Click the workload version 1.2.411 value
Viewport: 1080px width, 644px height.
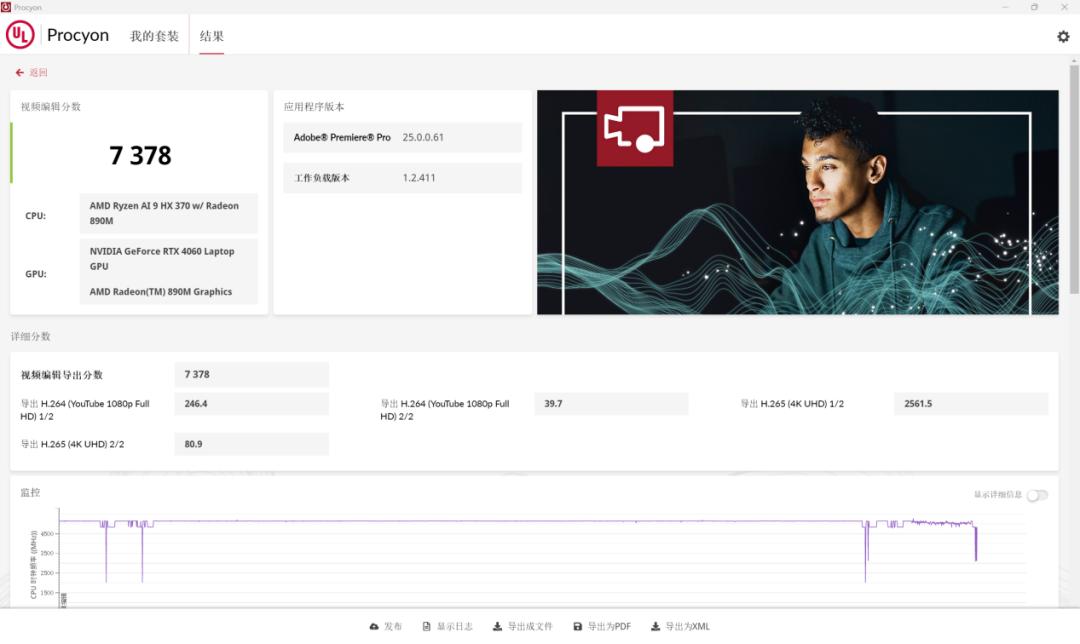[x=419, y=178]
